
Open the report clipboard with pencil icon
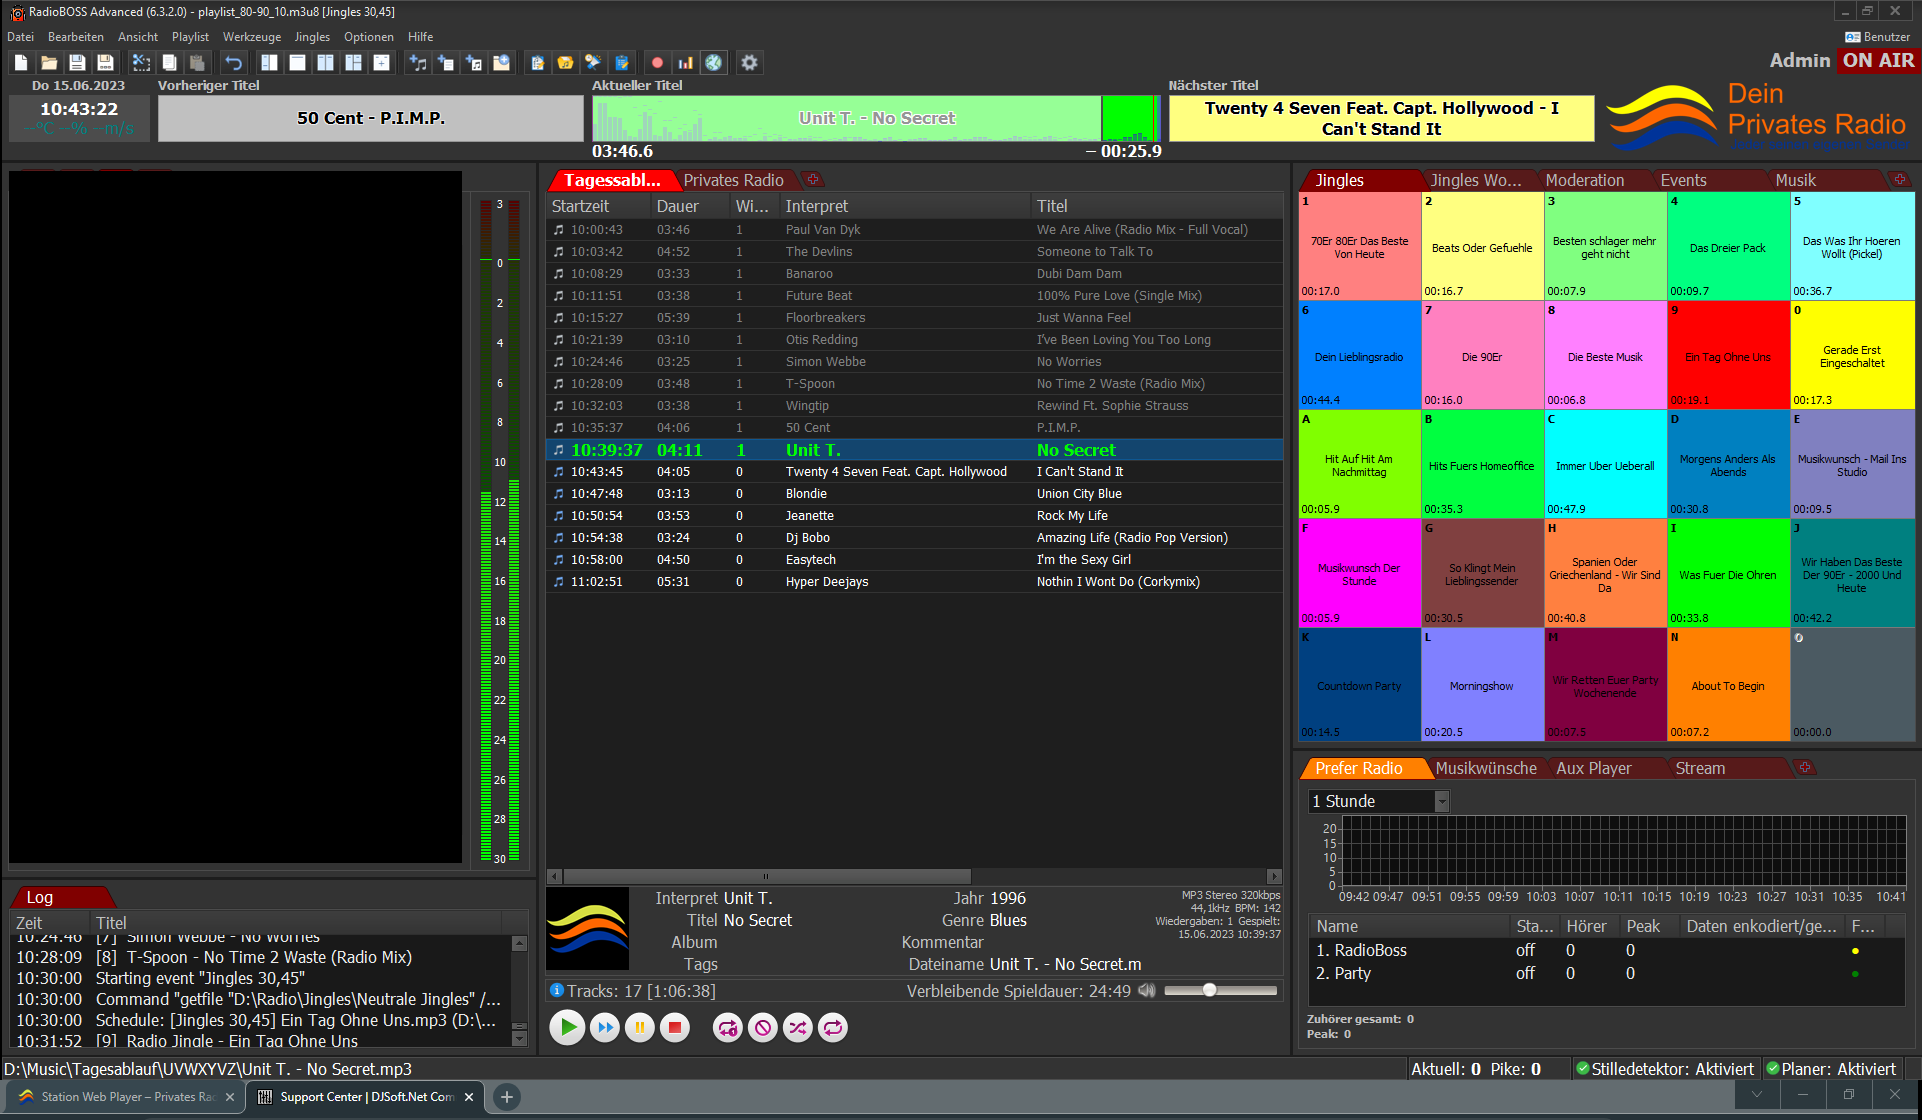coord(621,62)
